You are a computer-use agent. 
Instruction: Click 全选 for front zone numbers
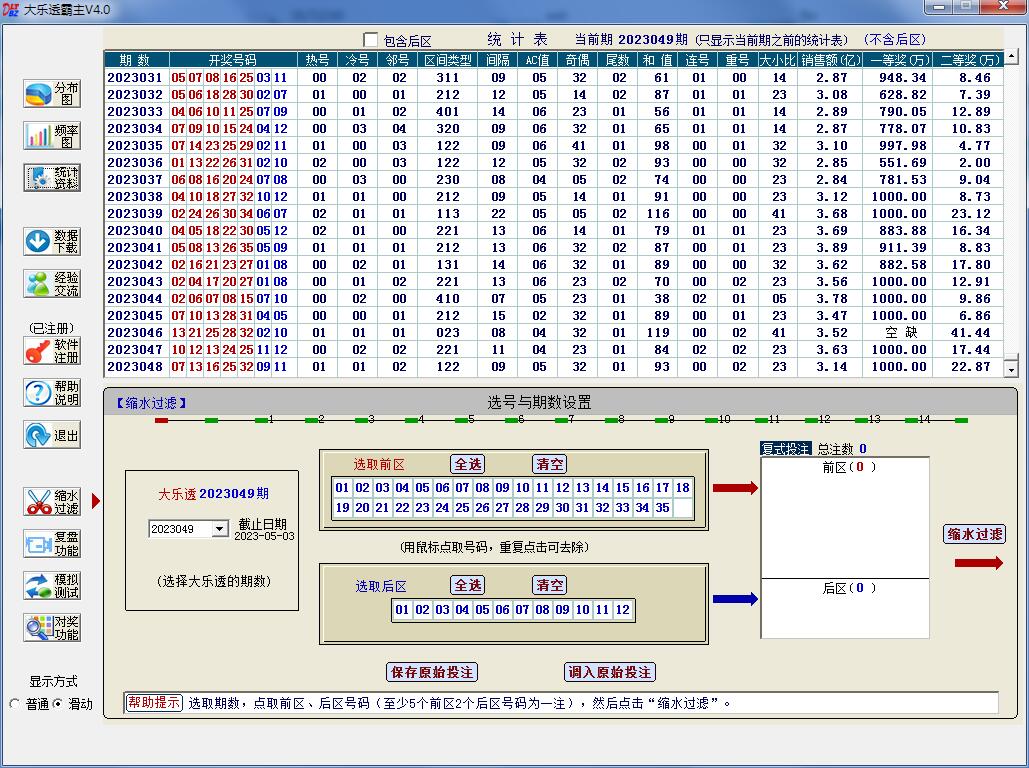coord(468,464)
